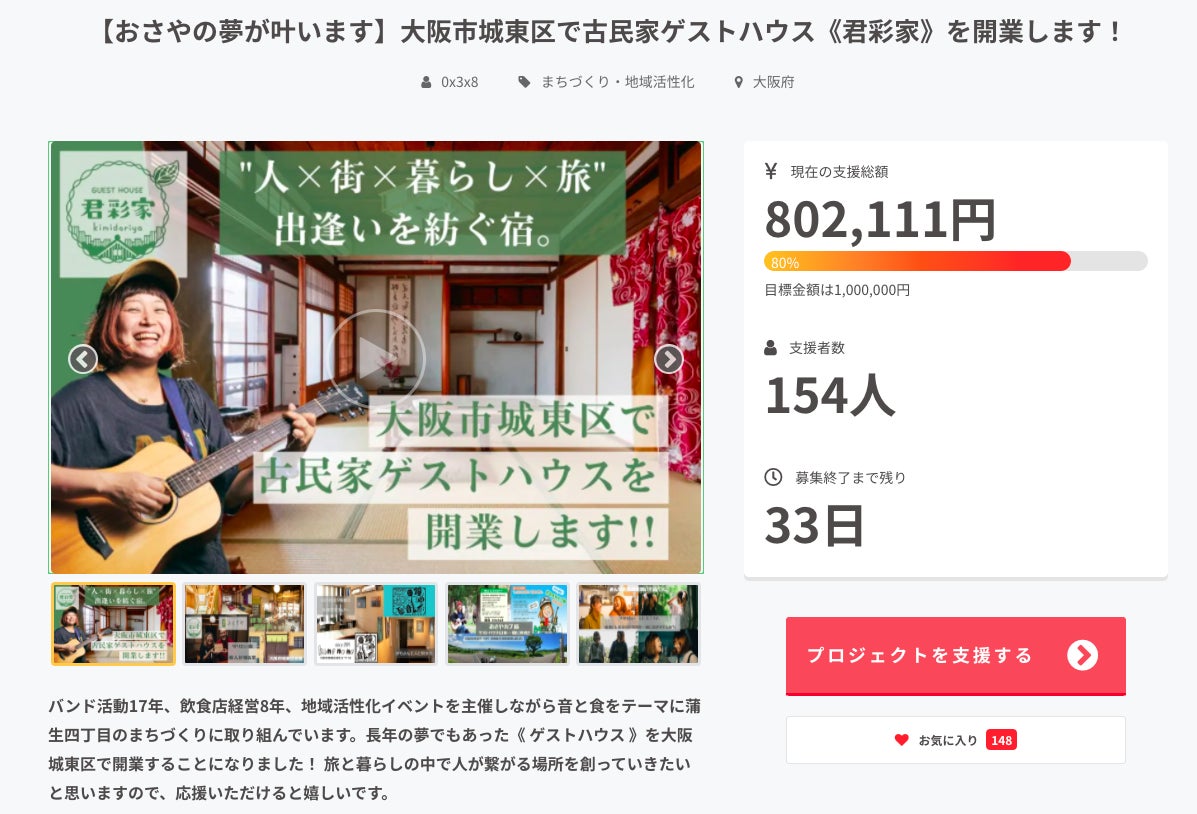Play the guesthouse project video
This screenshot has width=1197, height=814.
tap(376, 358)
